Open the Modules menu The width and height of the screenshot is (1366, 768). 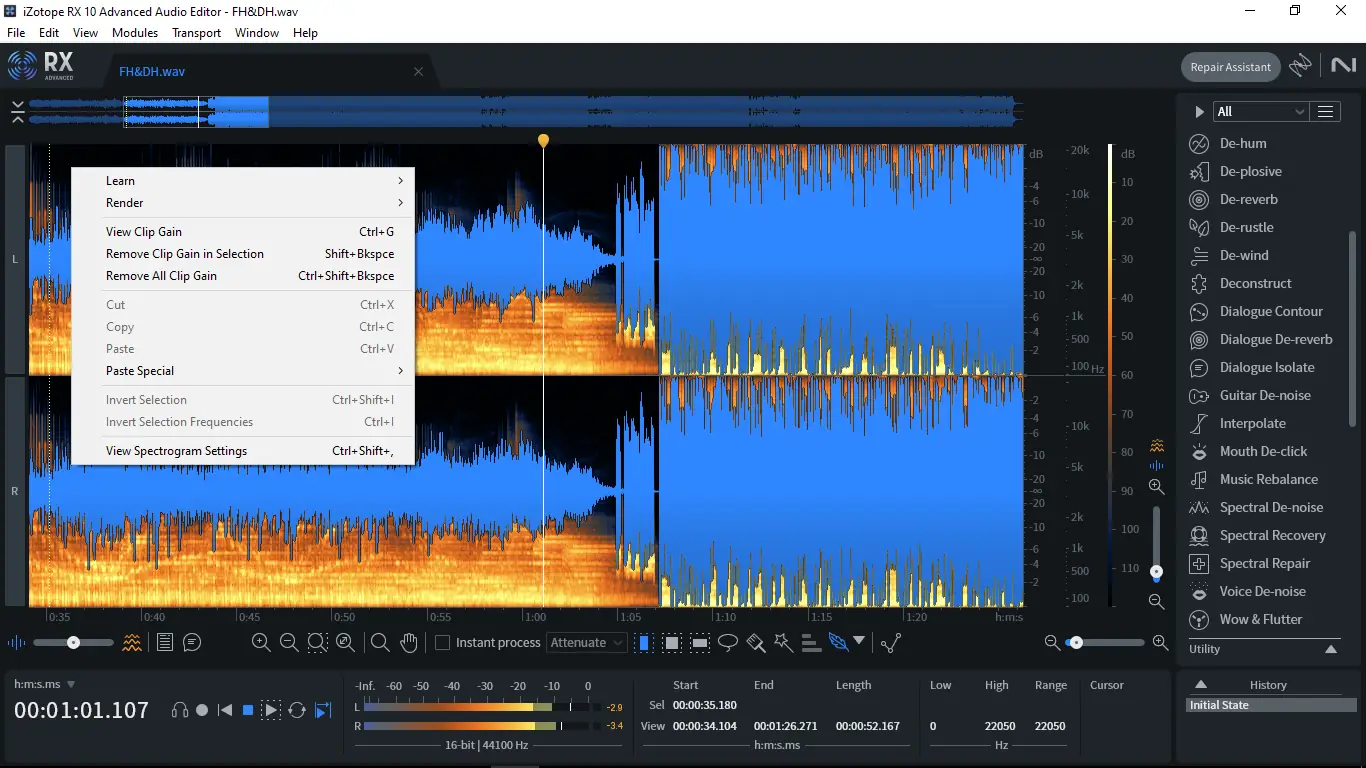point(135,32)
